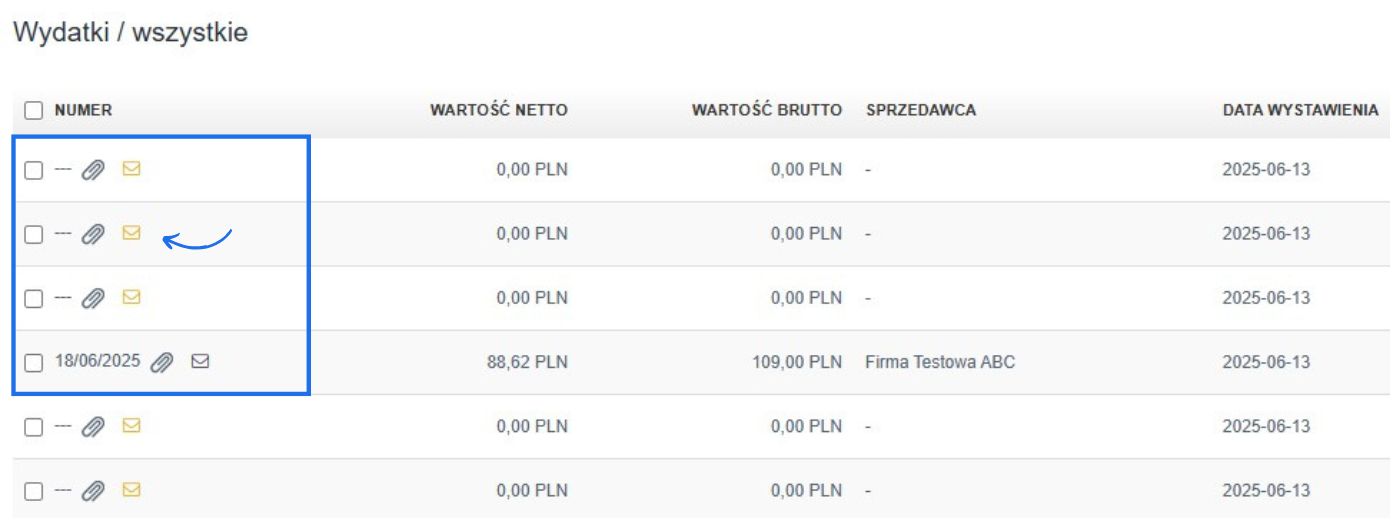
Task: Sort by the DATA WYSTAWIENIA column header
Action: coord(1300,110)
